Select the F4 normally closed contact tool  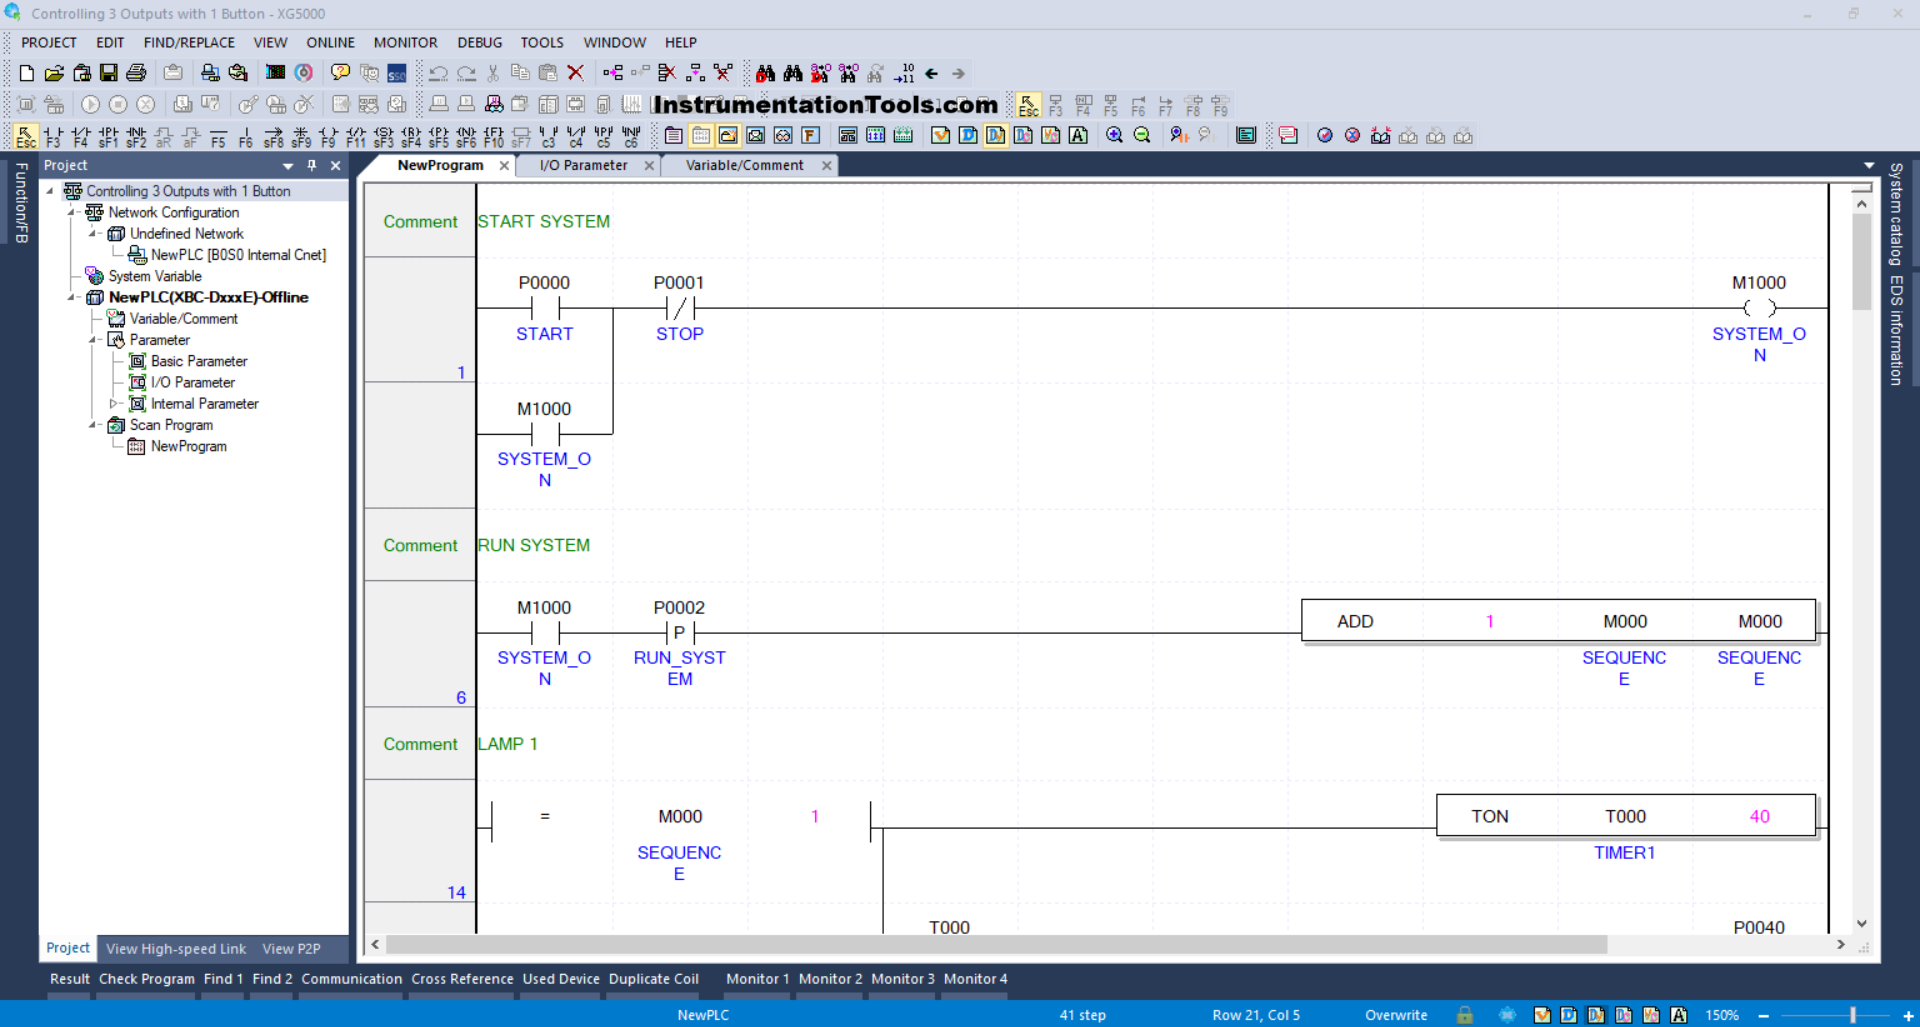click(81, 136)
